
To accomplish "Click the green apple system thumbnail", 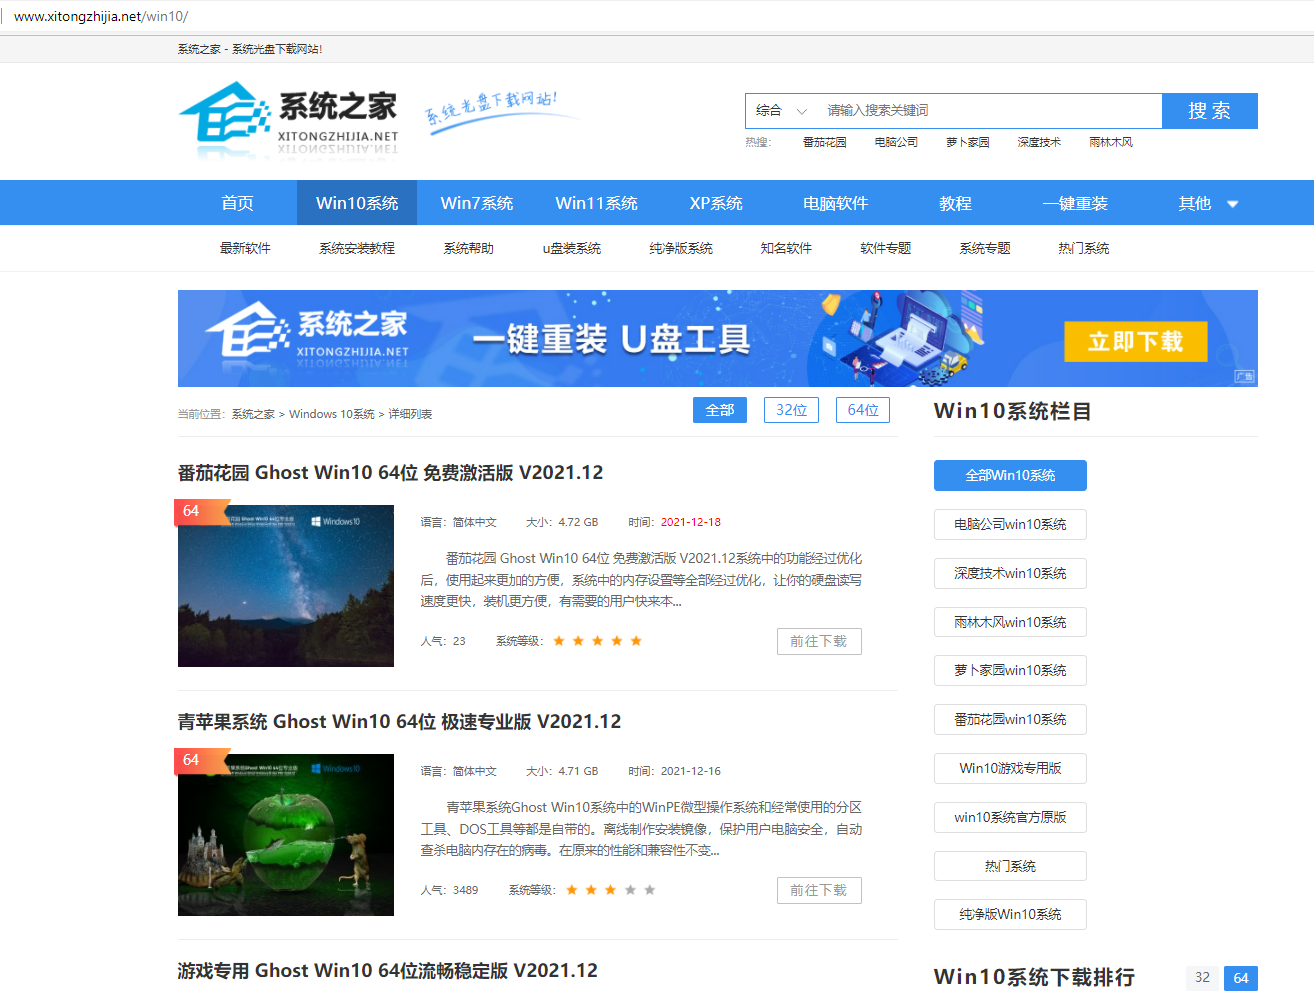I will coord(285,834).
